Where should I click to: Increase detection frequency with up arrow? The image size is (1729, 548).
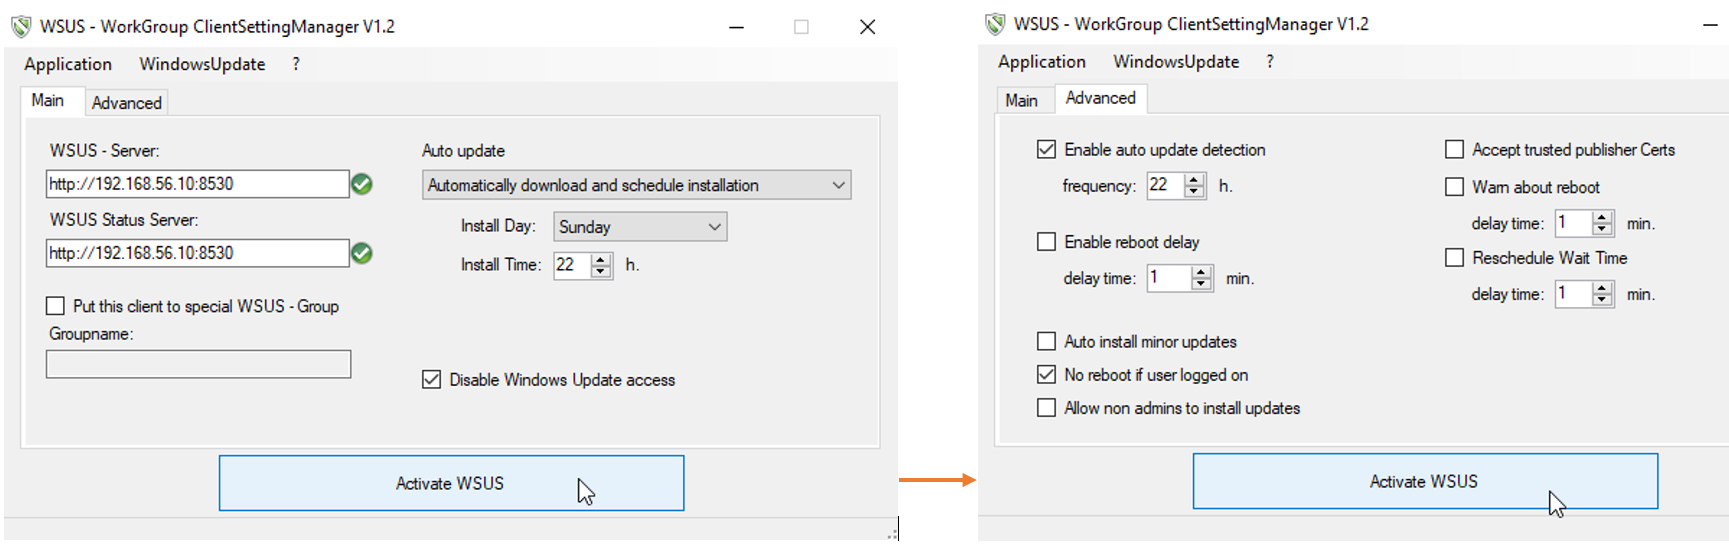pos(1195,180)
